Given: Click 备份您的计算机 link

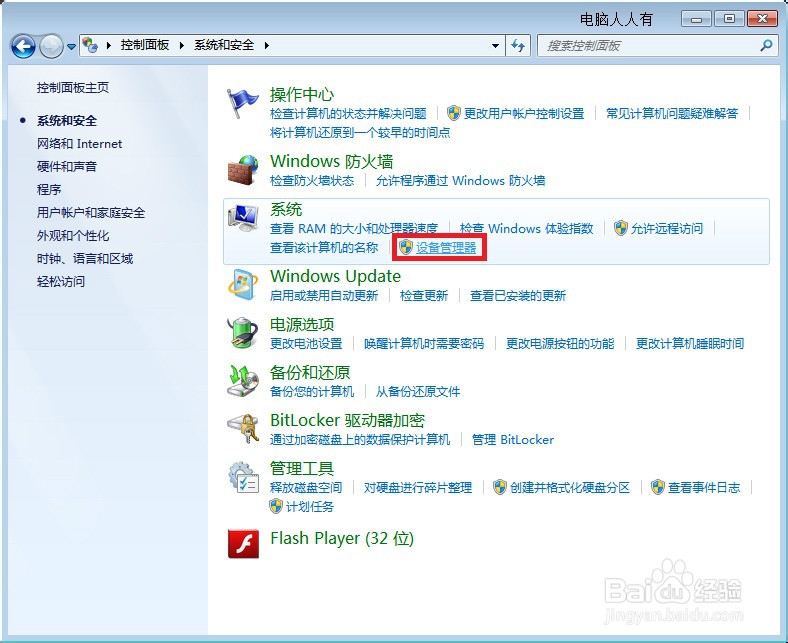Looking at the screenshot, I should pos(312,391).
